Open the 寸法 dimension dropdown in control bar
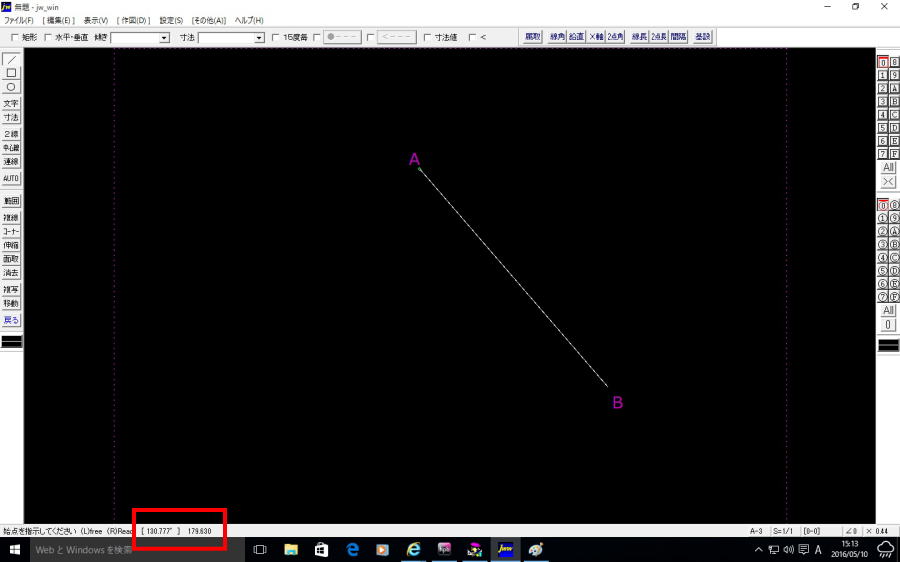900x562 pixels. pos(259,38)
